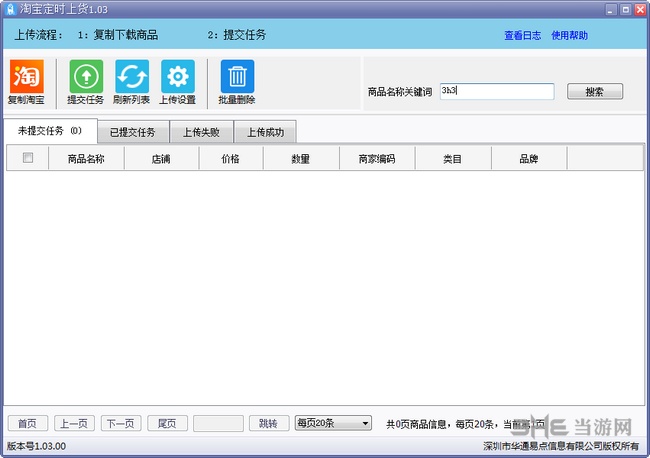Click the 1: 复制下载商品 step text

(118, 35)
